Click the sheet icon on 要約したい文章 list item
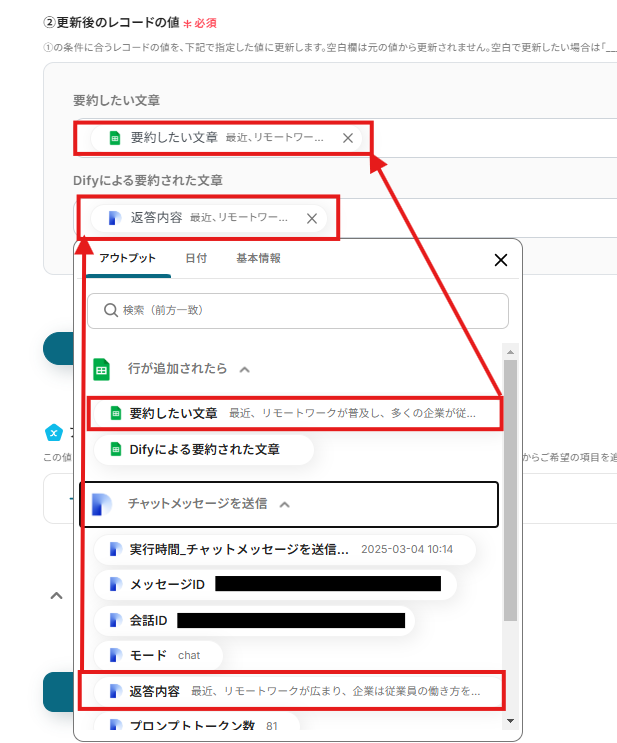Screen dimensions: 617x743 [116, 413]
